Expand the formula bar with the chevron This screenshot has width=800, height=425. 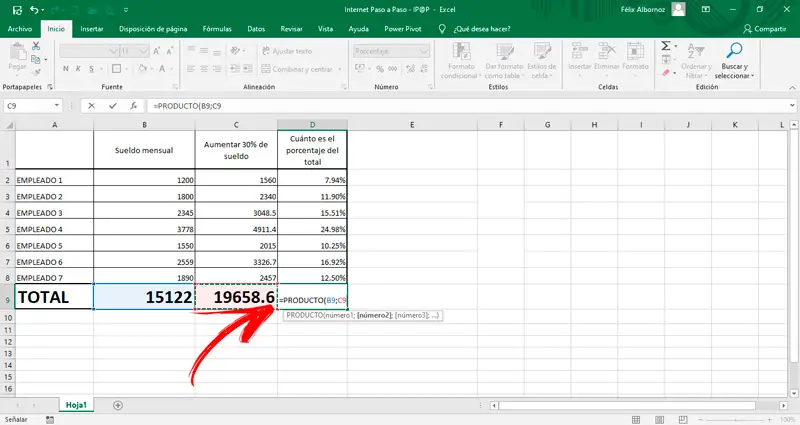pyautogui.click(x=791, y=105)
